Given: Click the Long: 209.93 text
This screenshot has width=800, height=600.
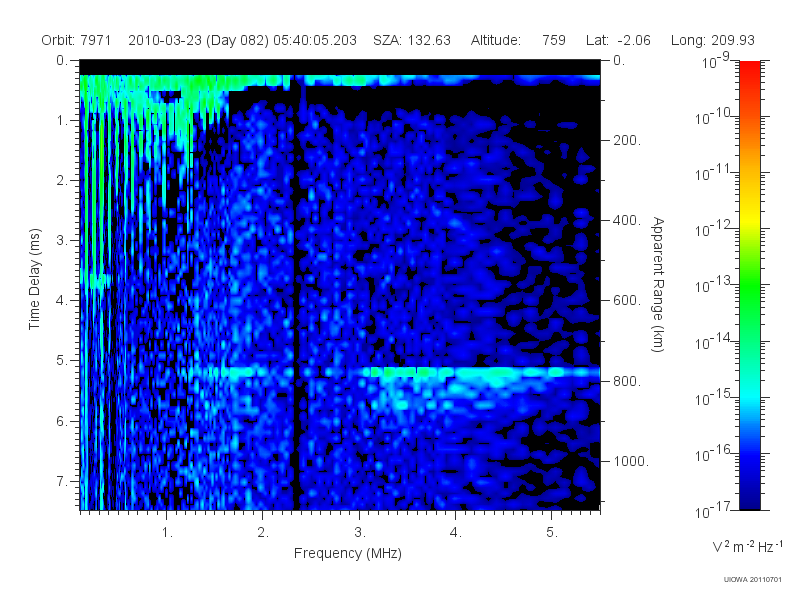Looking at the screenshot, I should pyautogui.click(x=712, y=40).
